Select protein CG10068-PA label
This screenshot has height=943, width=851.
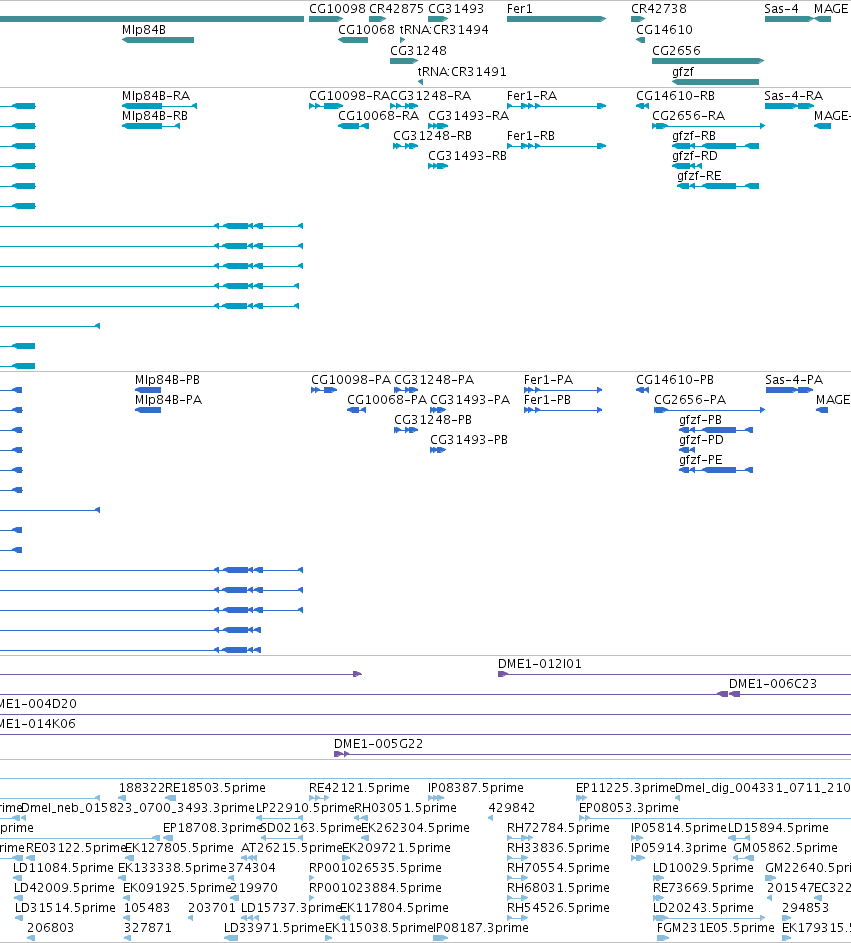tap(387, 400)
